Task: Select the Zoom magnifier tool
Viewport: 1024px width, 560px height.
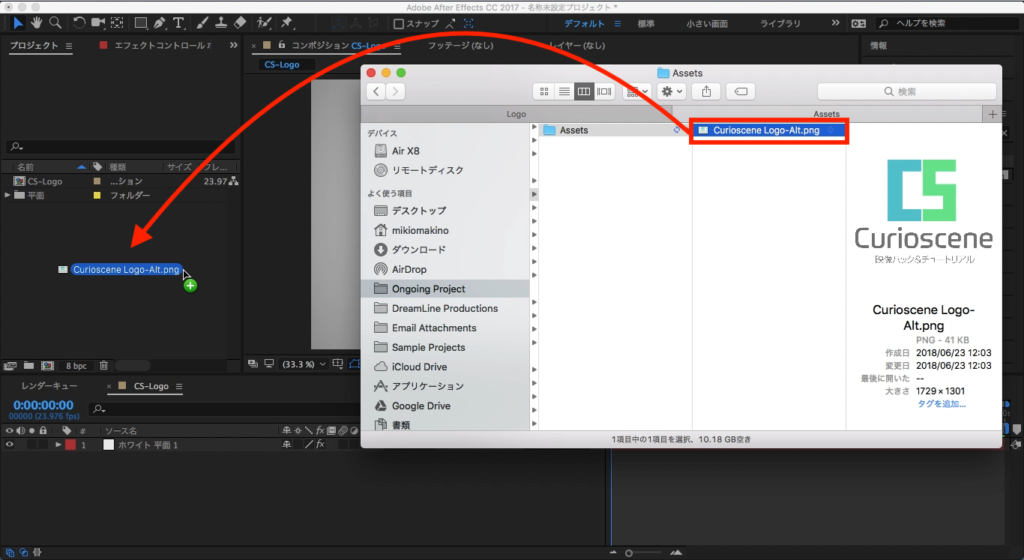Action: pyautogui.click(x=56, y=22)
